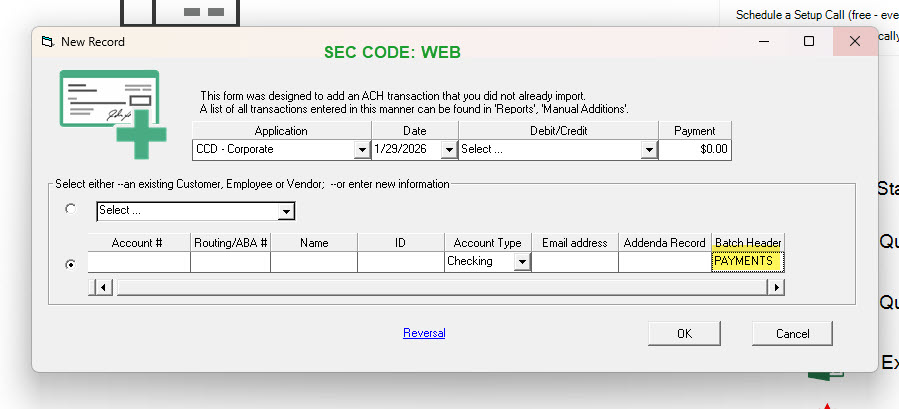899x409 pixels.
Task: Click the 'SEC CODE: WEB' heading
Action: click(392, 52)
